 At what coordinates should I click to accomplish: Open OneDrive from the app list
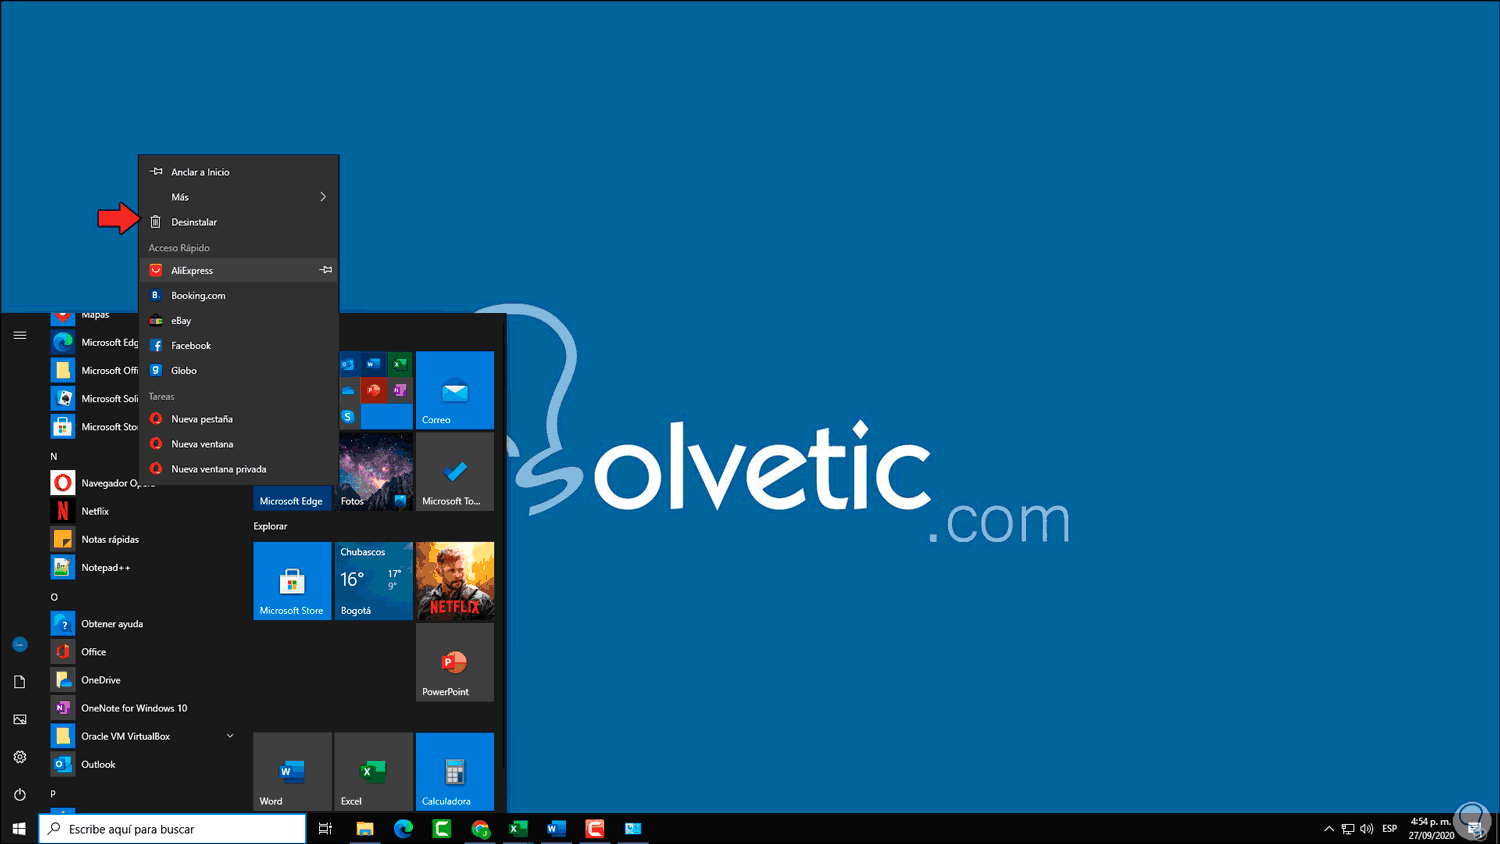[145, 680]
